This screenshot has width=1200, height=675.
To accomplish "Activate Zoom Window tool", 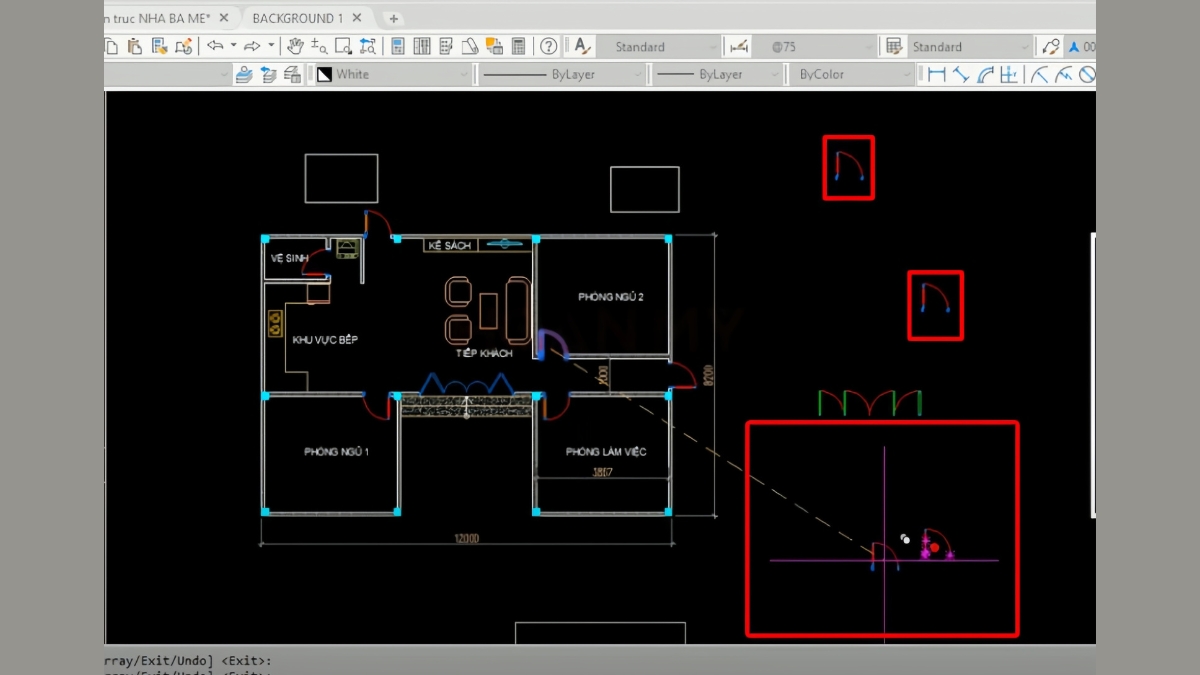I will [x=343, y=46].
